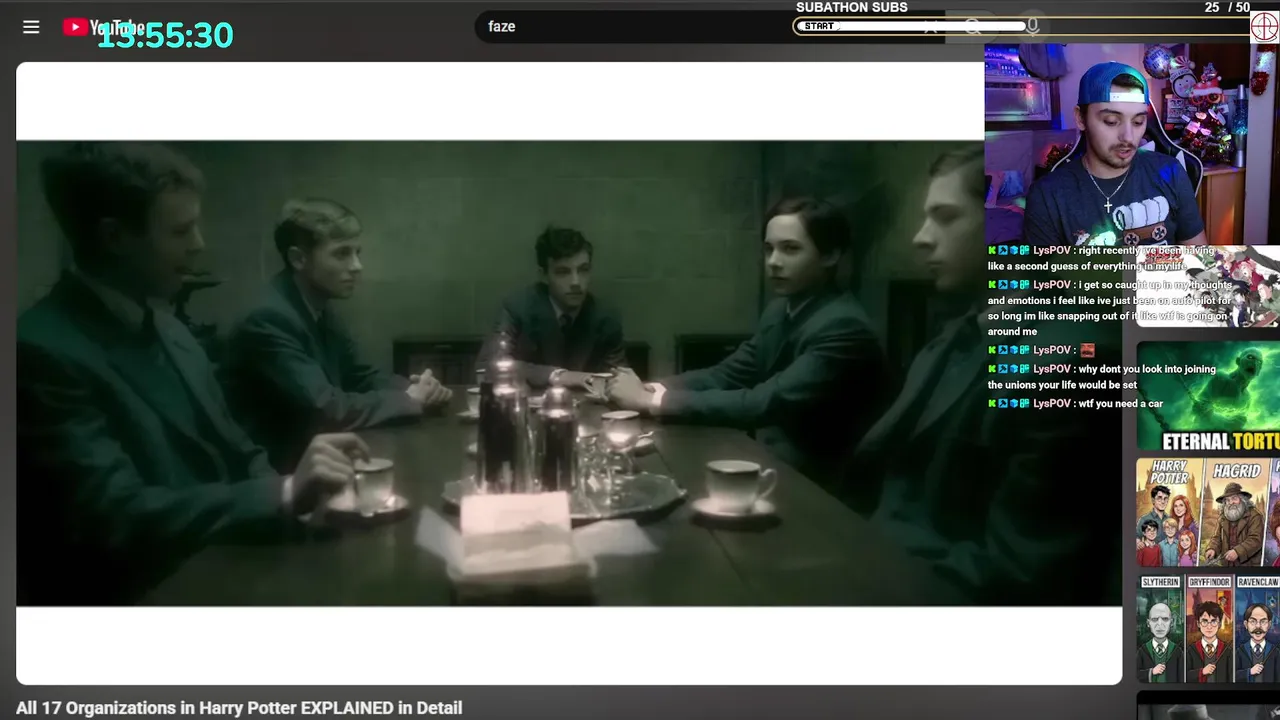The height and width of the screenshot is (720, 1280).
Task: Click the chat message about joining the unions
Action: pos(1102,377)
